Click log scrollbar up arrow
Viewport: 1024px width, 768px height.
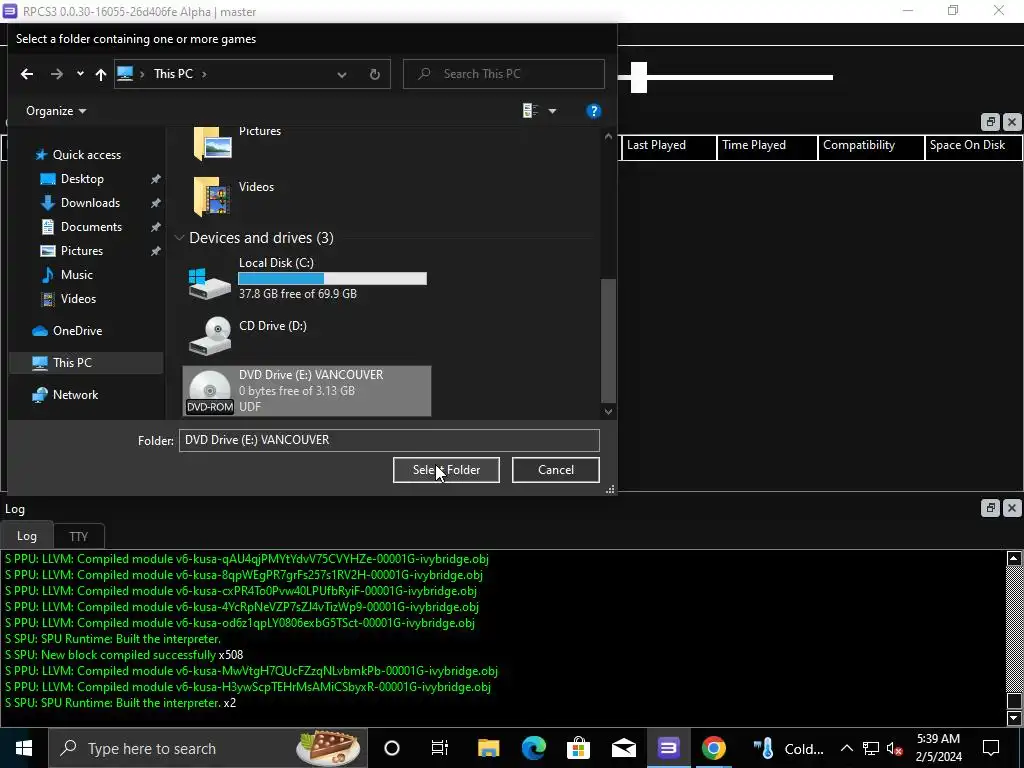[x=1014, y=558]
